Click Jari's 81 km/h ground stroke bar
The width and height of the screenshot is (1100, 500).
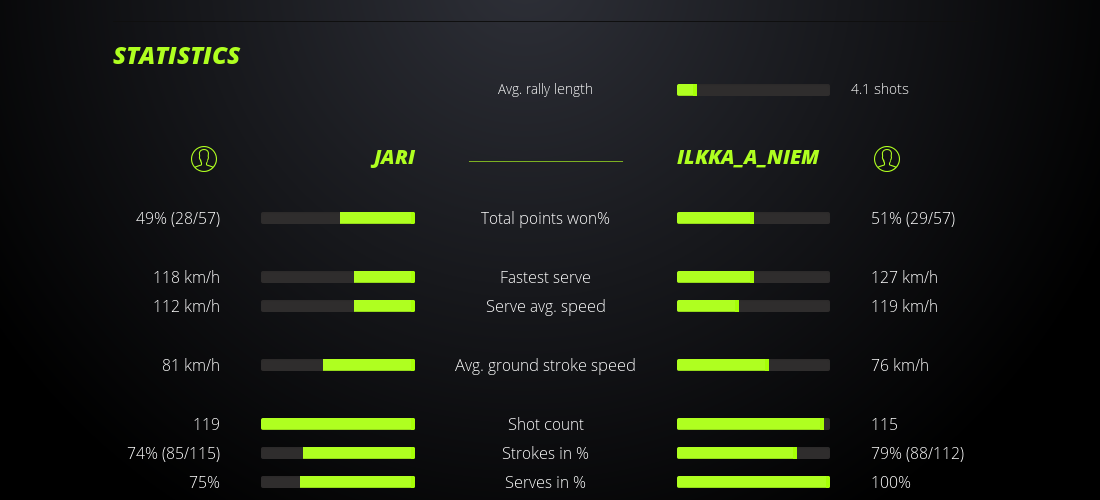point(338,365)
